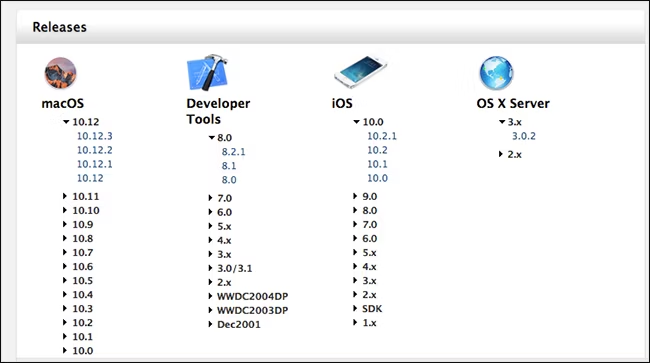The width and height of the screenshot is (650, 363).
Task: Collapse the iOS 10.0 group
Action: click(356, 122)
